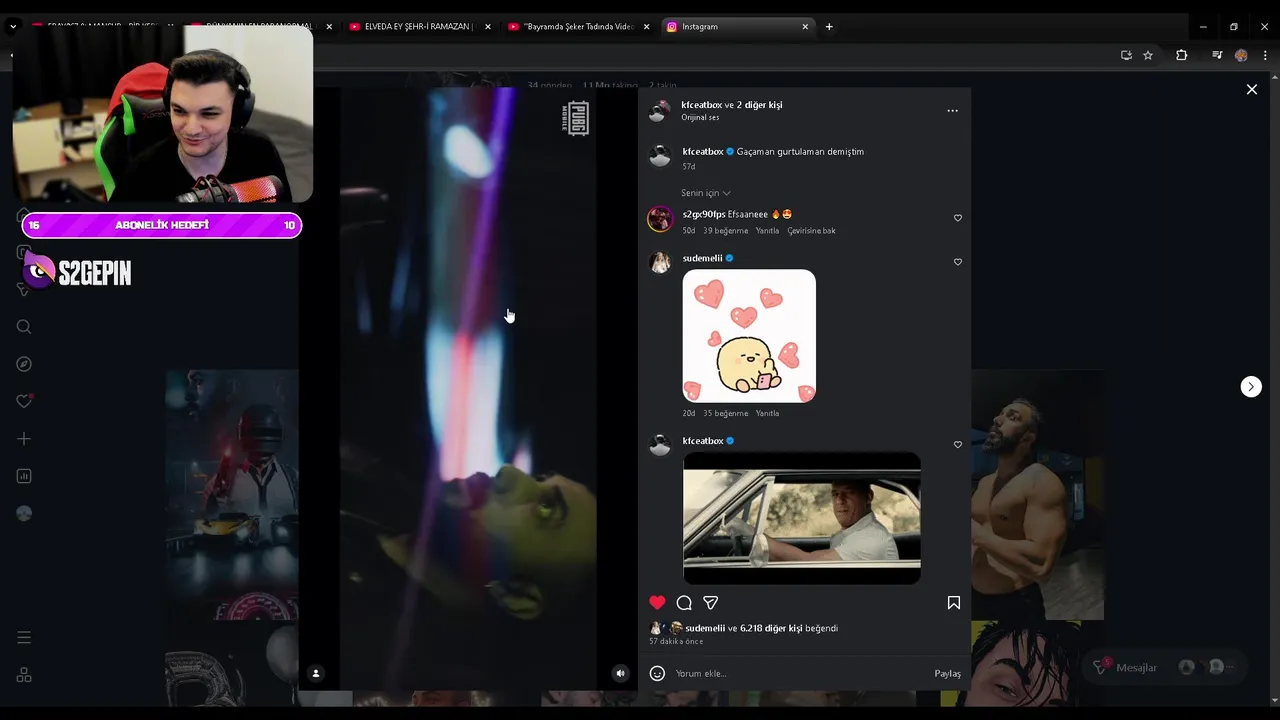
Task: Open the shirtless man post thumbnail
Action: pyautogui.click(x=1037, y=495)
